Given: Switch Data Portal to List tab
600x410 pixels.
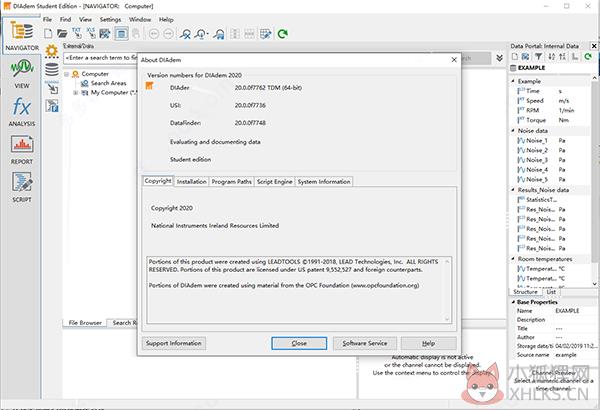Looking at the screenshot, I should 551,292.
